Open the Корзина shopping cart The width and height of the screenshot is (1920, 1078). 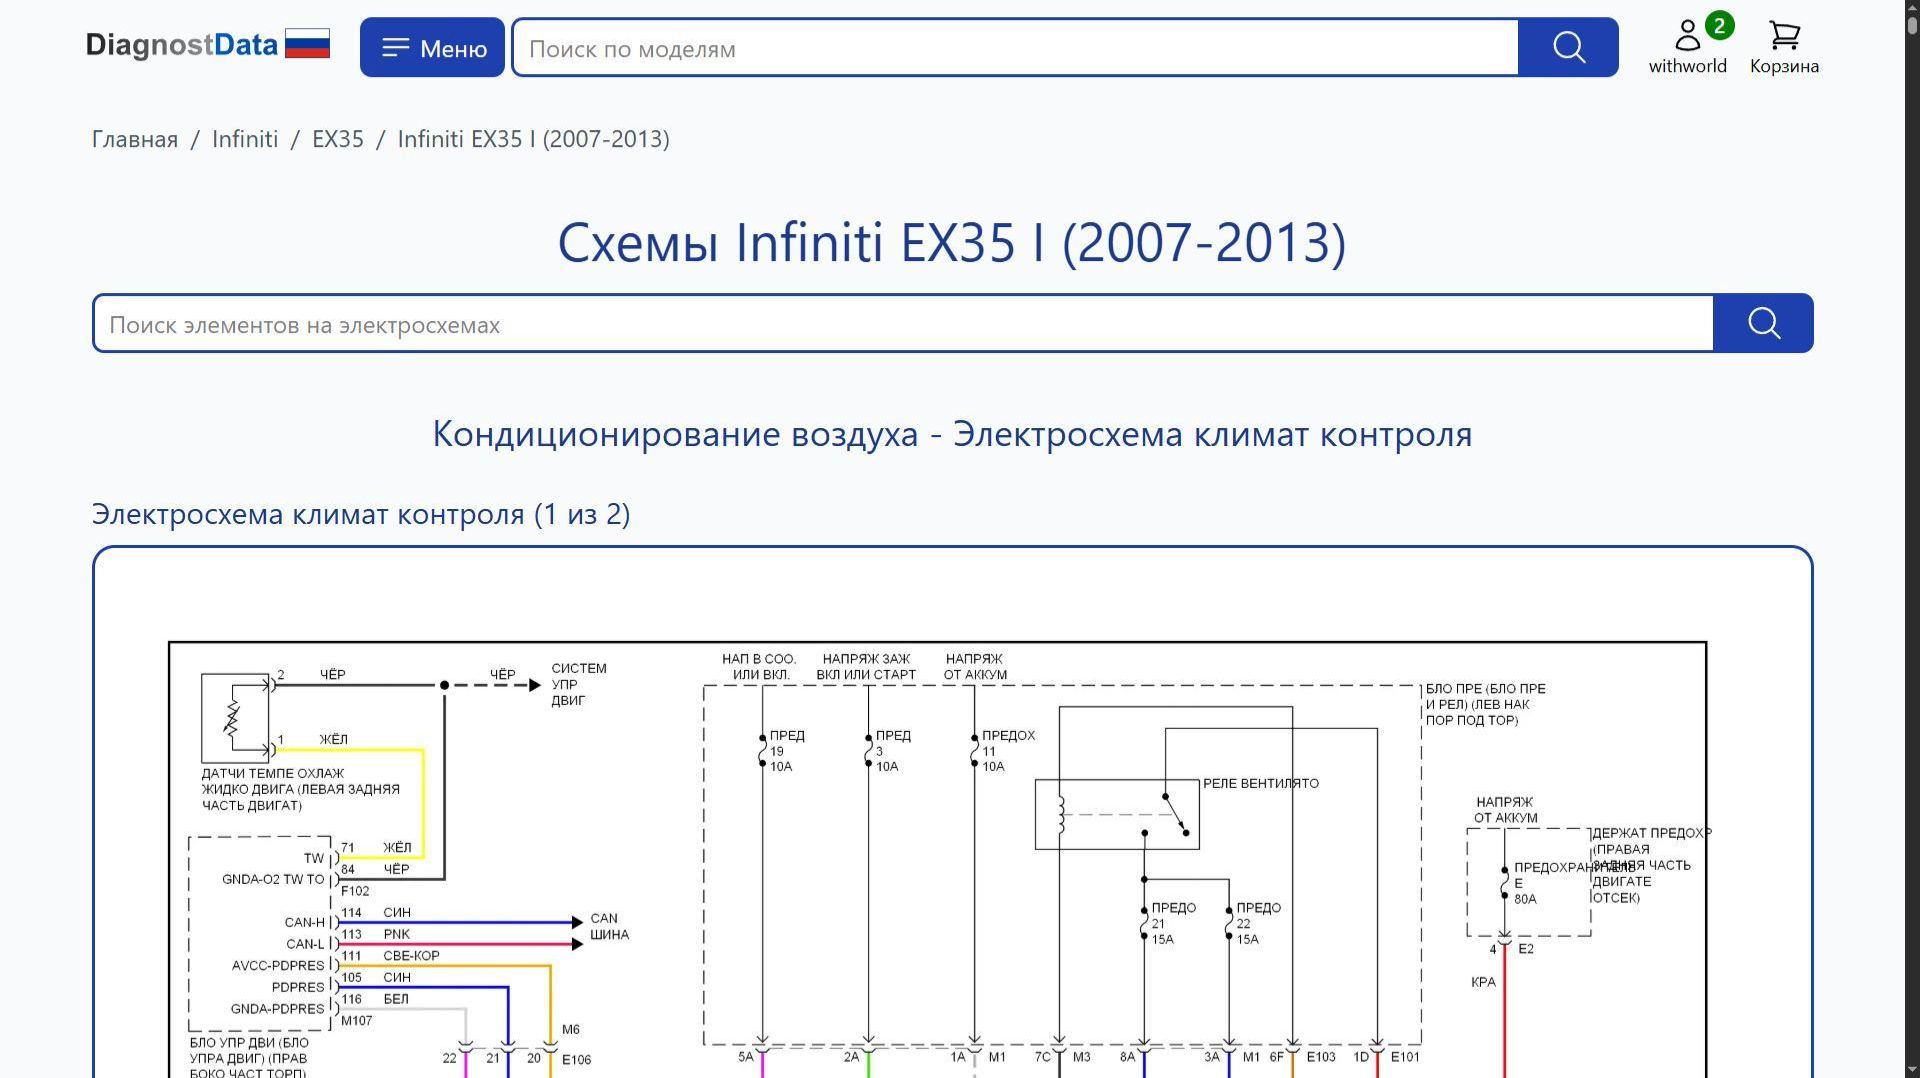click(x=1784, y=47)
